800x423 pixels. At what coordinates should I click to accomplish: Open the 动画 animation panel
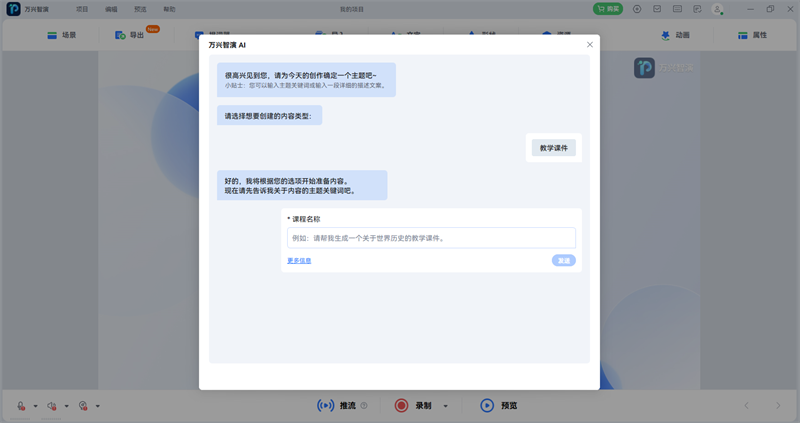[x=674, y=35]
